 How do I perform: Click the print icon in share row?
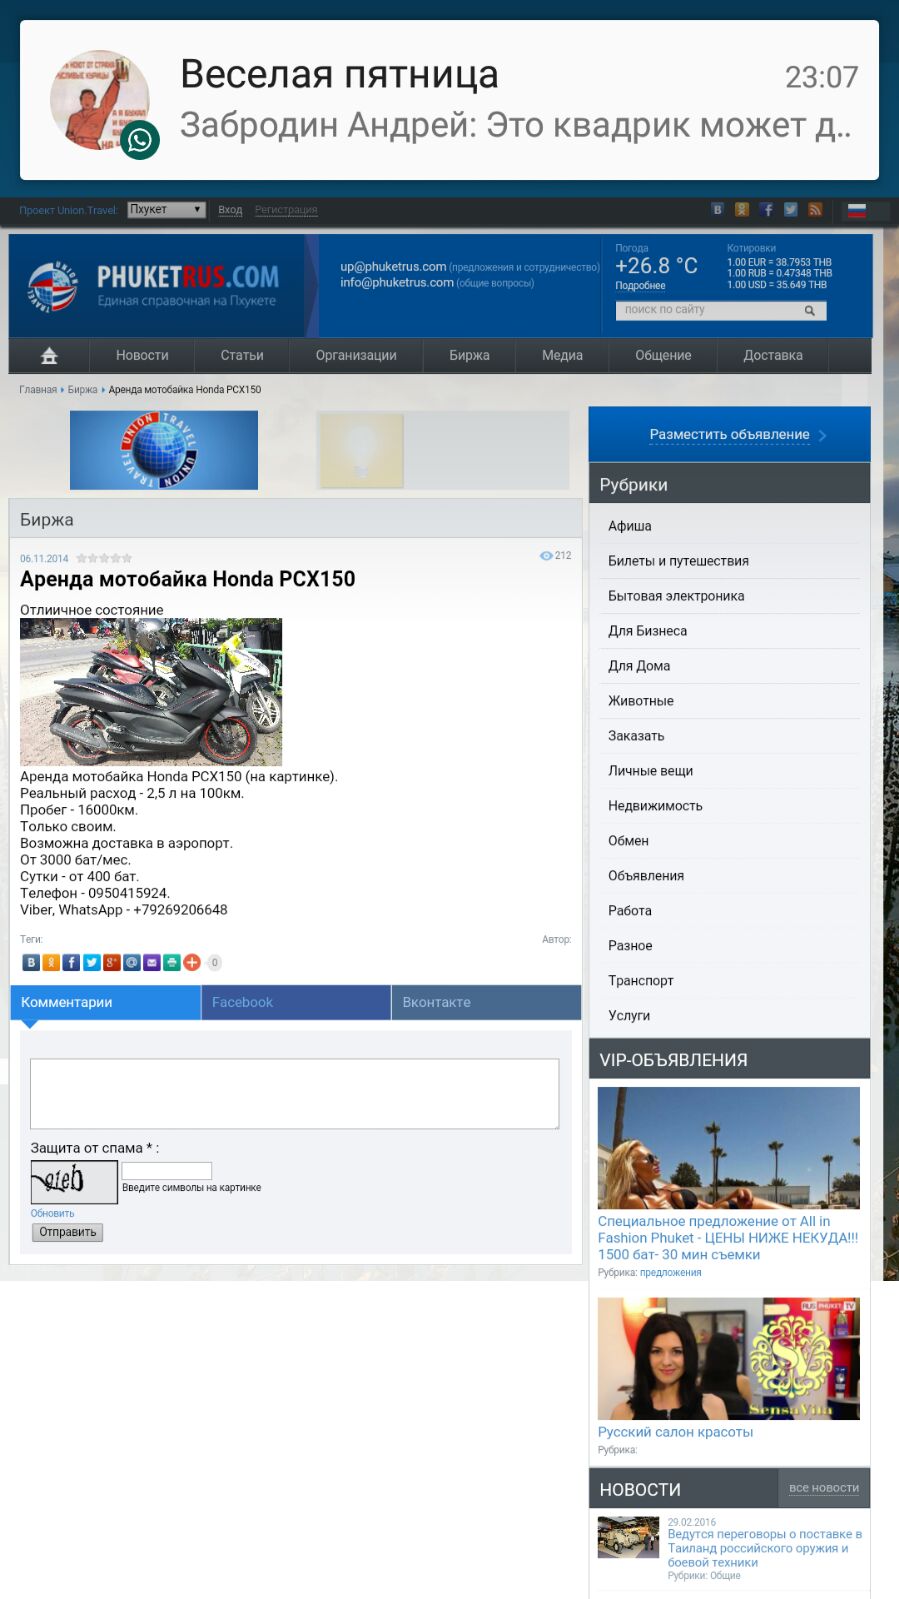coord(171,962)
